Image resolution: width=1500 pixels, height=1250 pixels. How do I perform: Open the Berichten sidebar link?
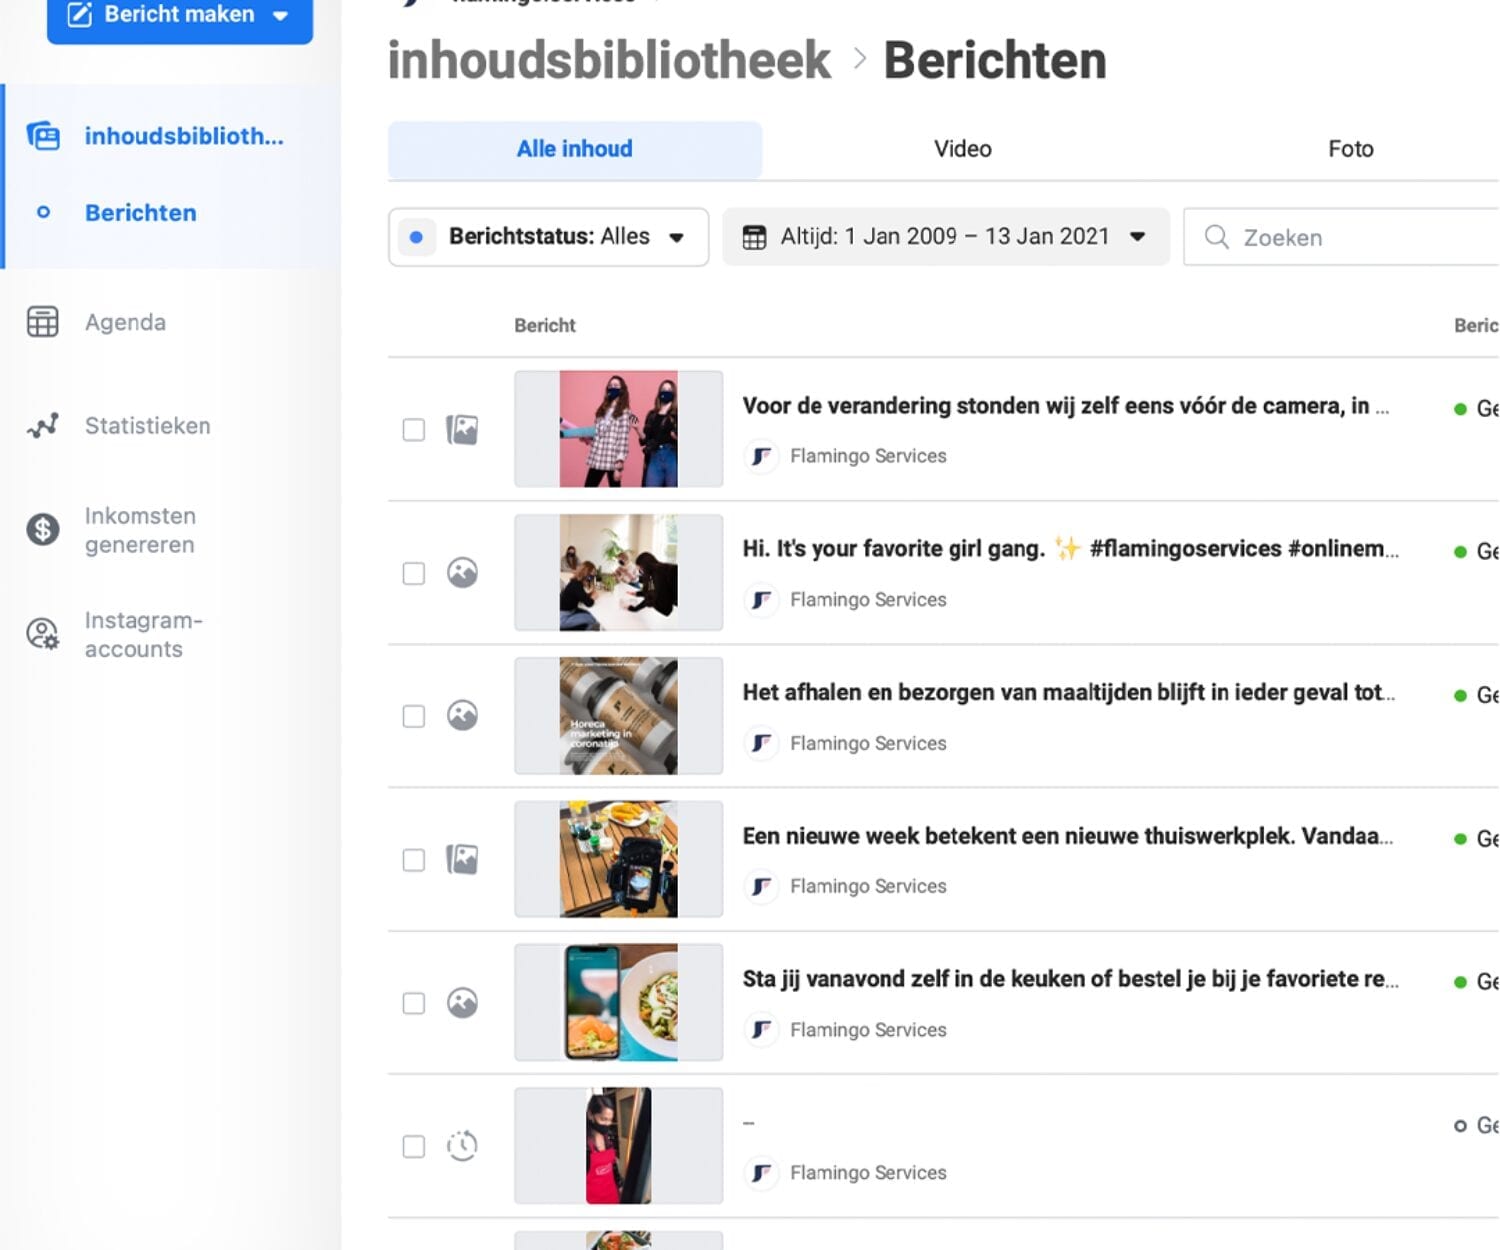(140, 213)
